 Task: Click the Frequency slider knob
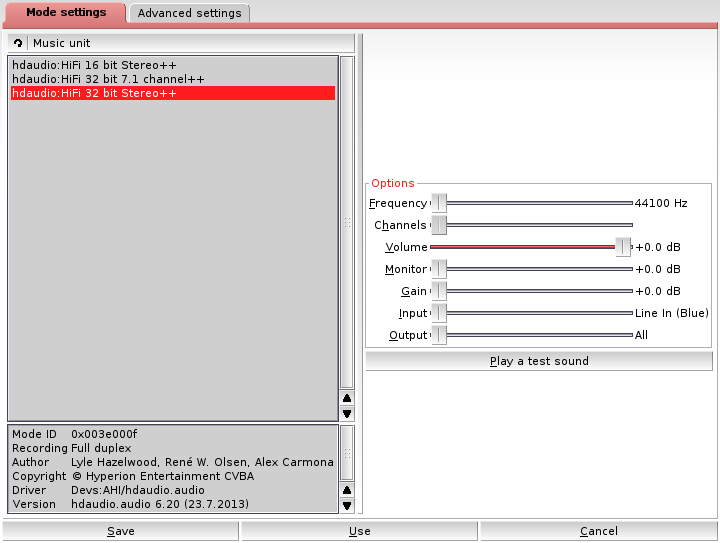pyautogui.click(x=438, y=203)
